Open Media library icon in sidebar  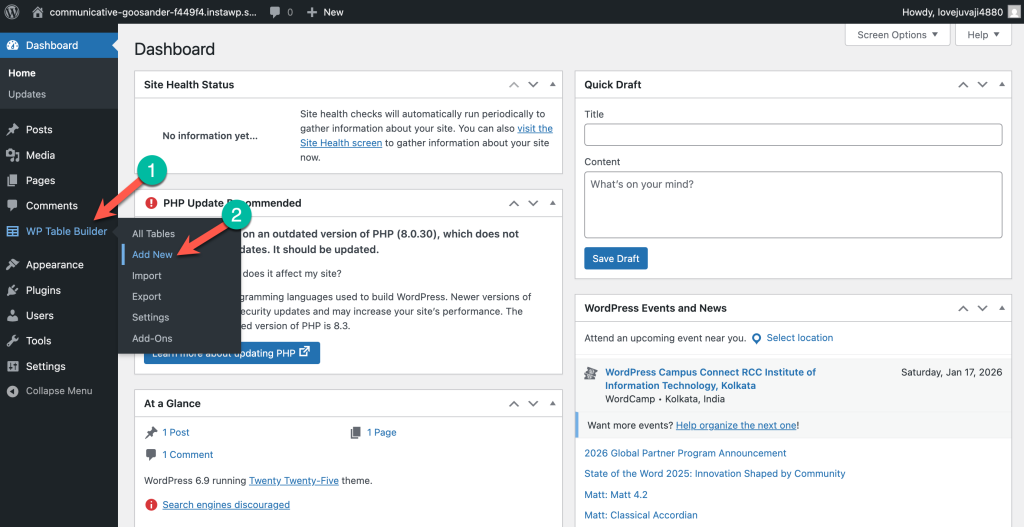[x=13, y=156]
